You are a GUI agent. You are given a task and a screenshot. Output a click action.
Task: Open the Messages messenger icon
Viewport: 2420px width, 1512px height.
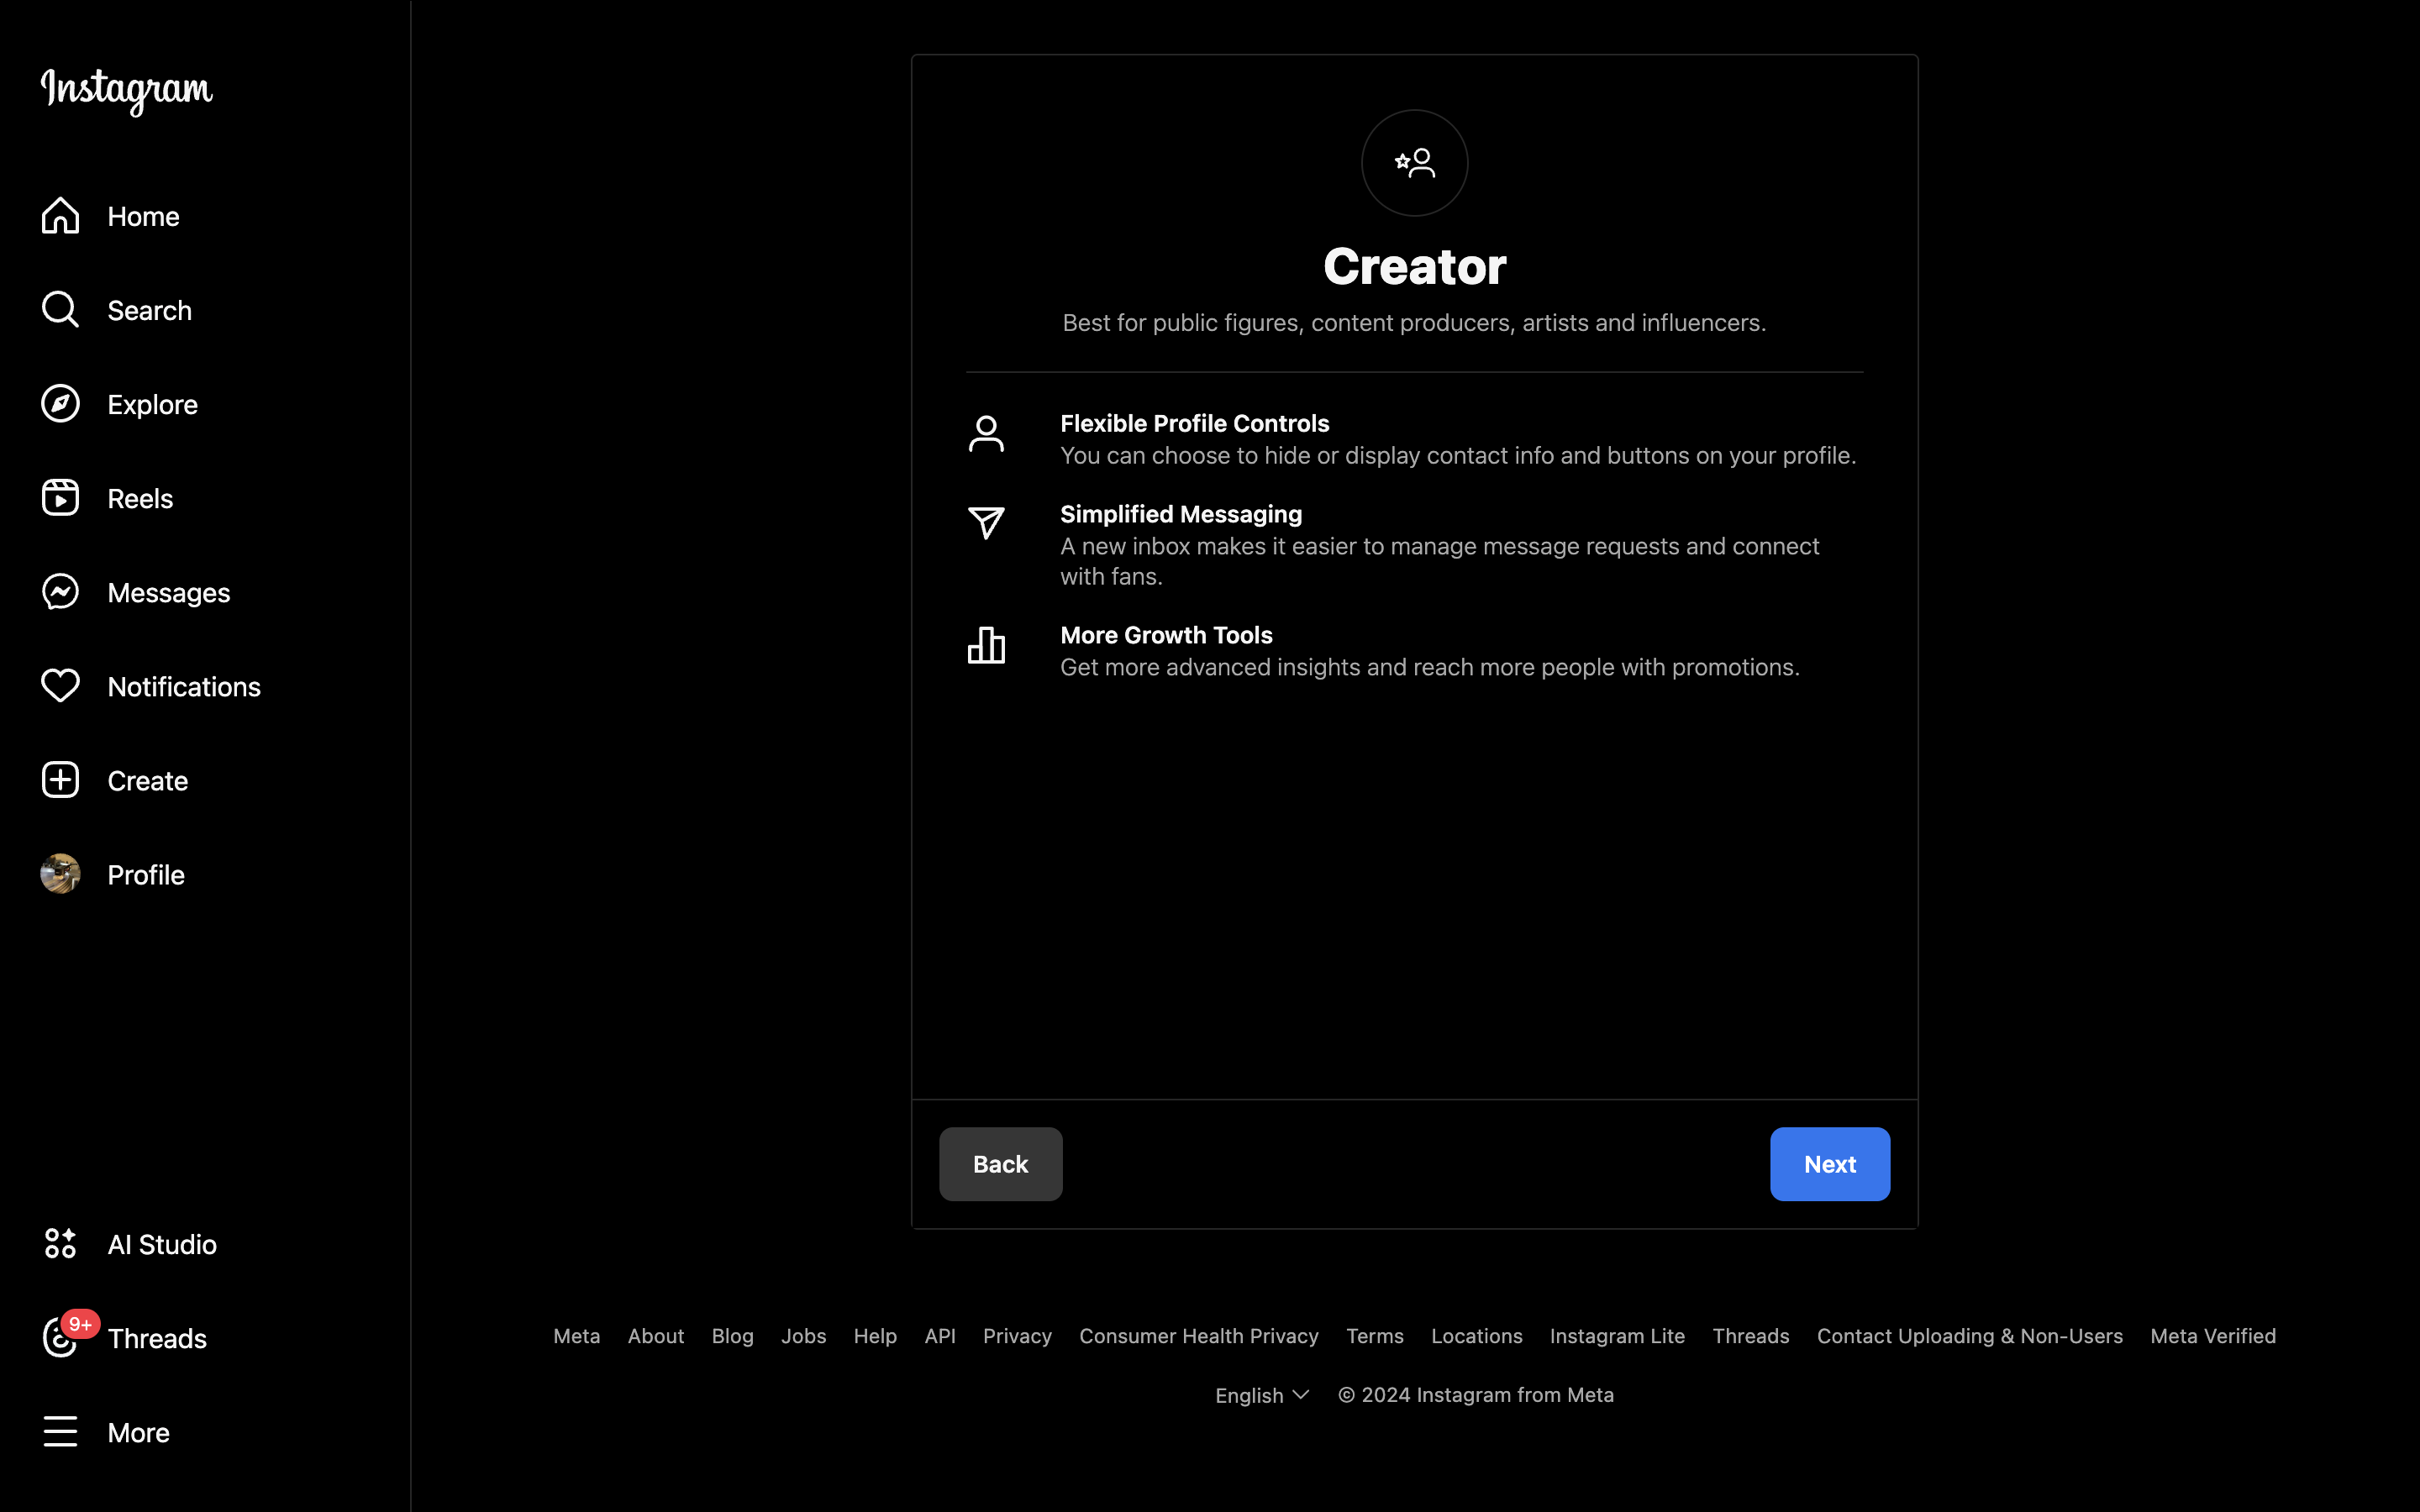[x=60, y=592]
